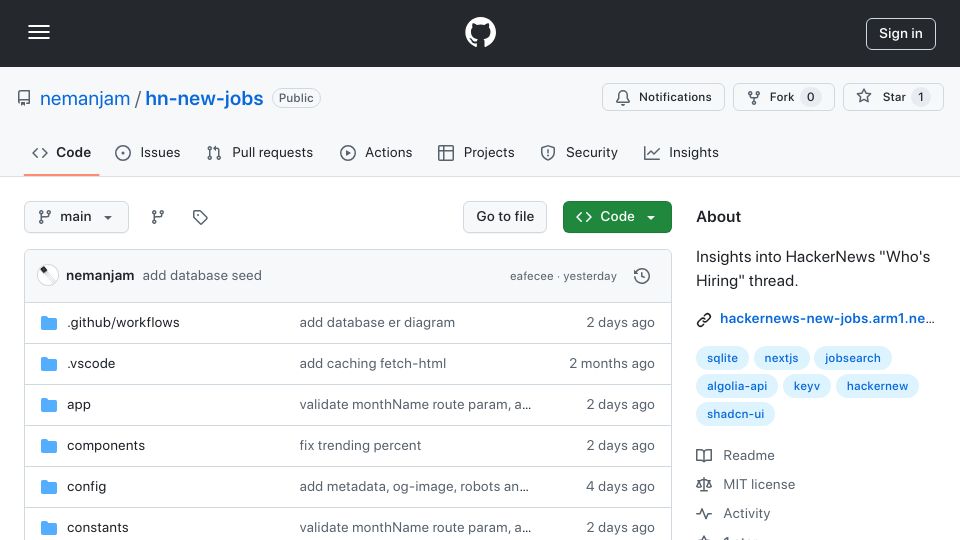Open 'add database er diagram' commit

(x=377, y=323)
